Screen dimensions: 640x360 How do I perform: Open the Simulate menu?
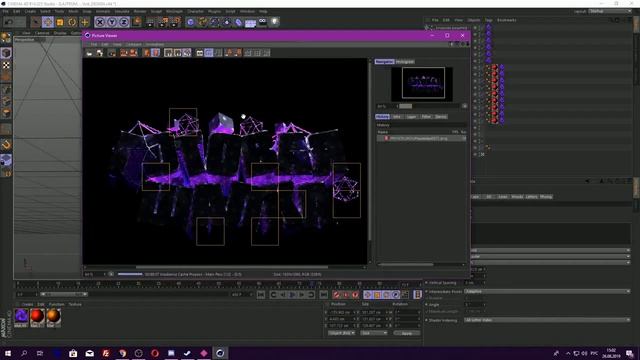point(122,11)
